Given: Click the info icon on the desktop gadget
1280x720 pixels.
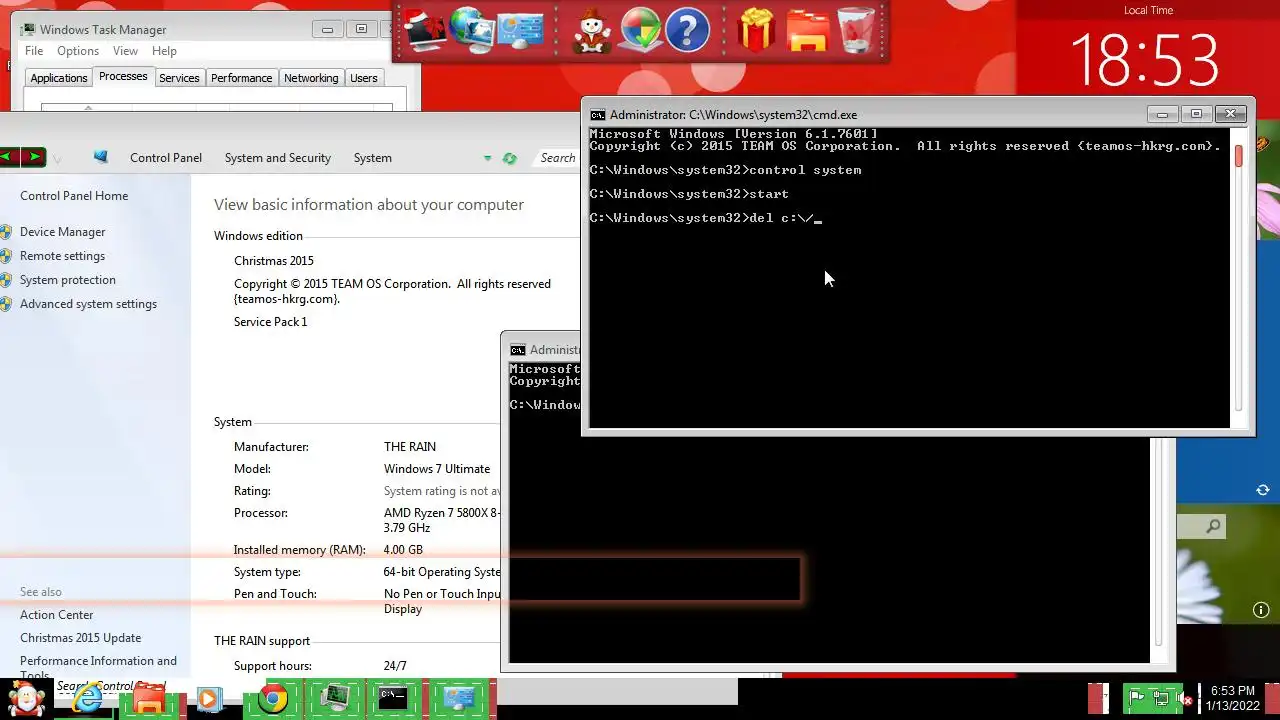Looking at the screenshot, I should tap(1261, 610).
